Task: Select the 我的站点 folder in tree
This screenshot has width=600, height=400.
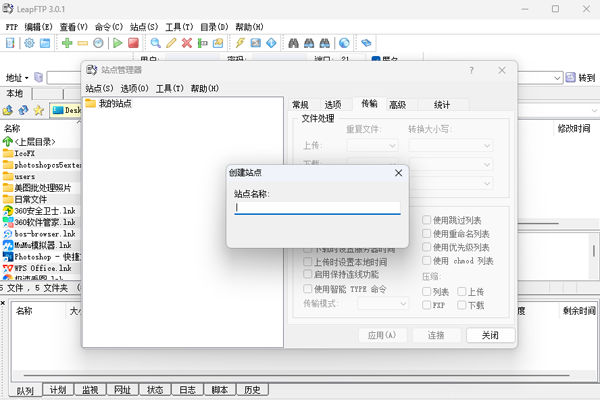Action: [x=114, y=104]
